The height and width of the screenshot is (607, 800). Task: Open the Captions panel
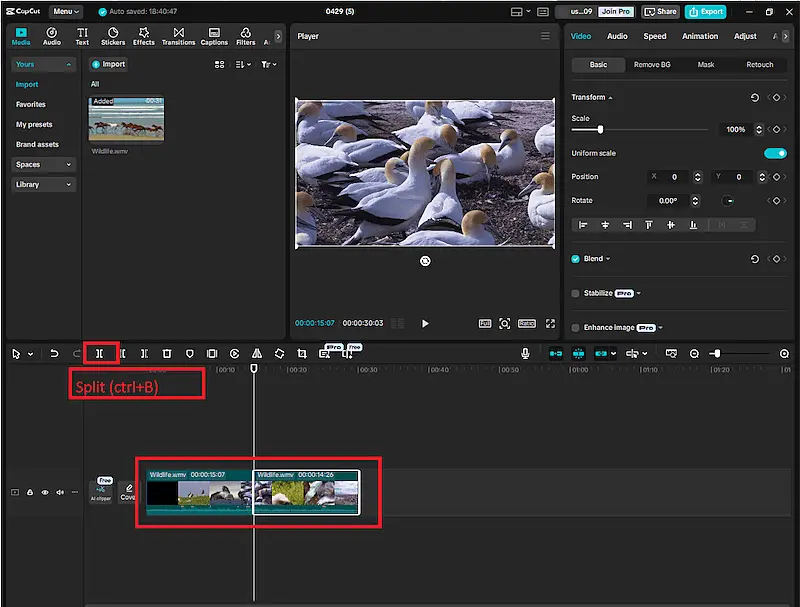pyautogui.click(x=214, y=36)
